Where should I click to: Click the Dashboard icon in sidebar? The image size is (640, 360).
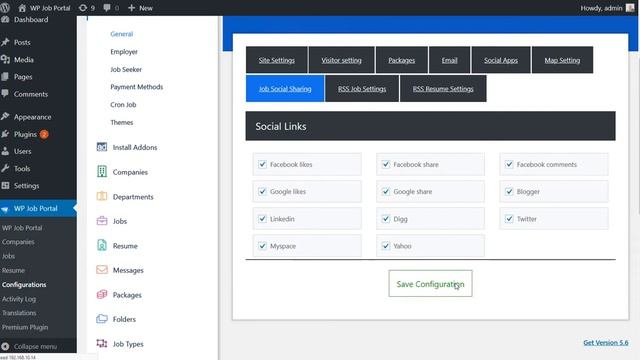tap(5, 19)
